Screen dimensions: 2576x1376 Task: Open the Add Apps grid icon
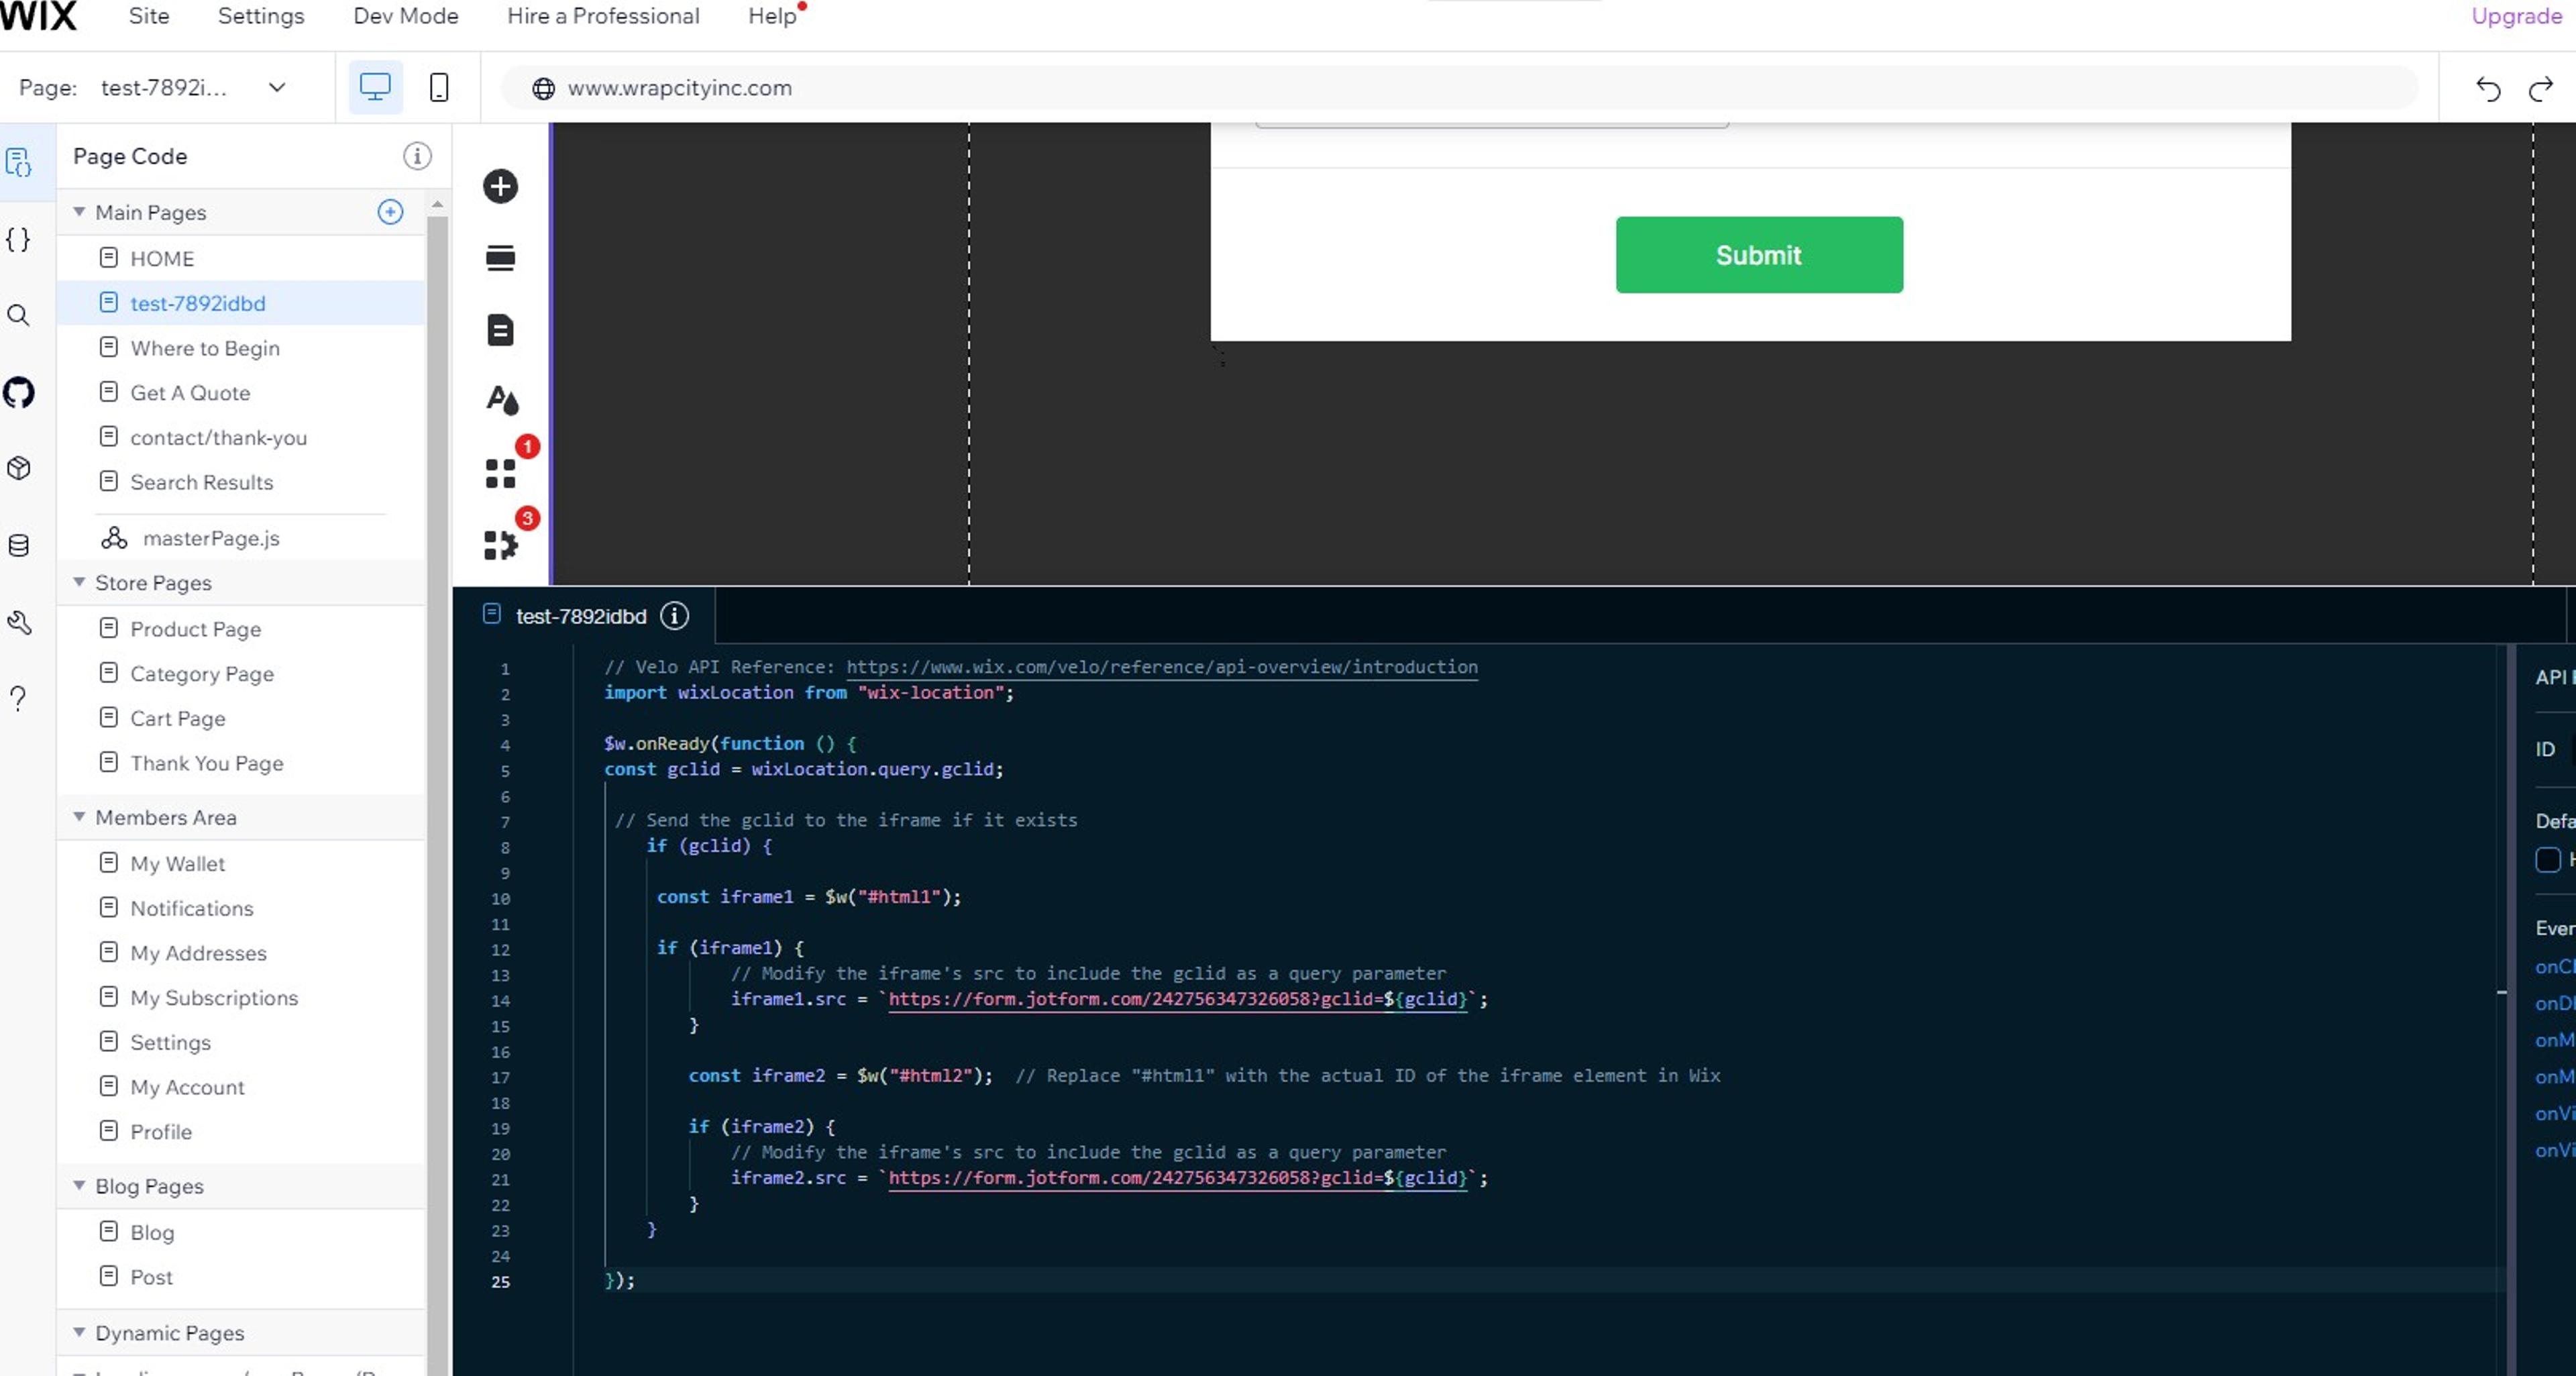click(500, 473)
